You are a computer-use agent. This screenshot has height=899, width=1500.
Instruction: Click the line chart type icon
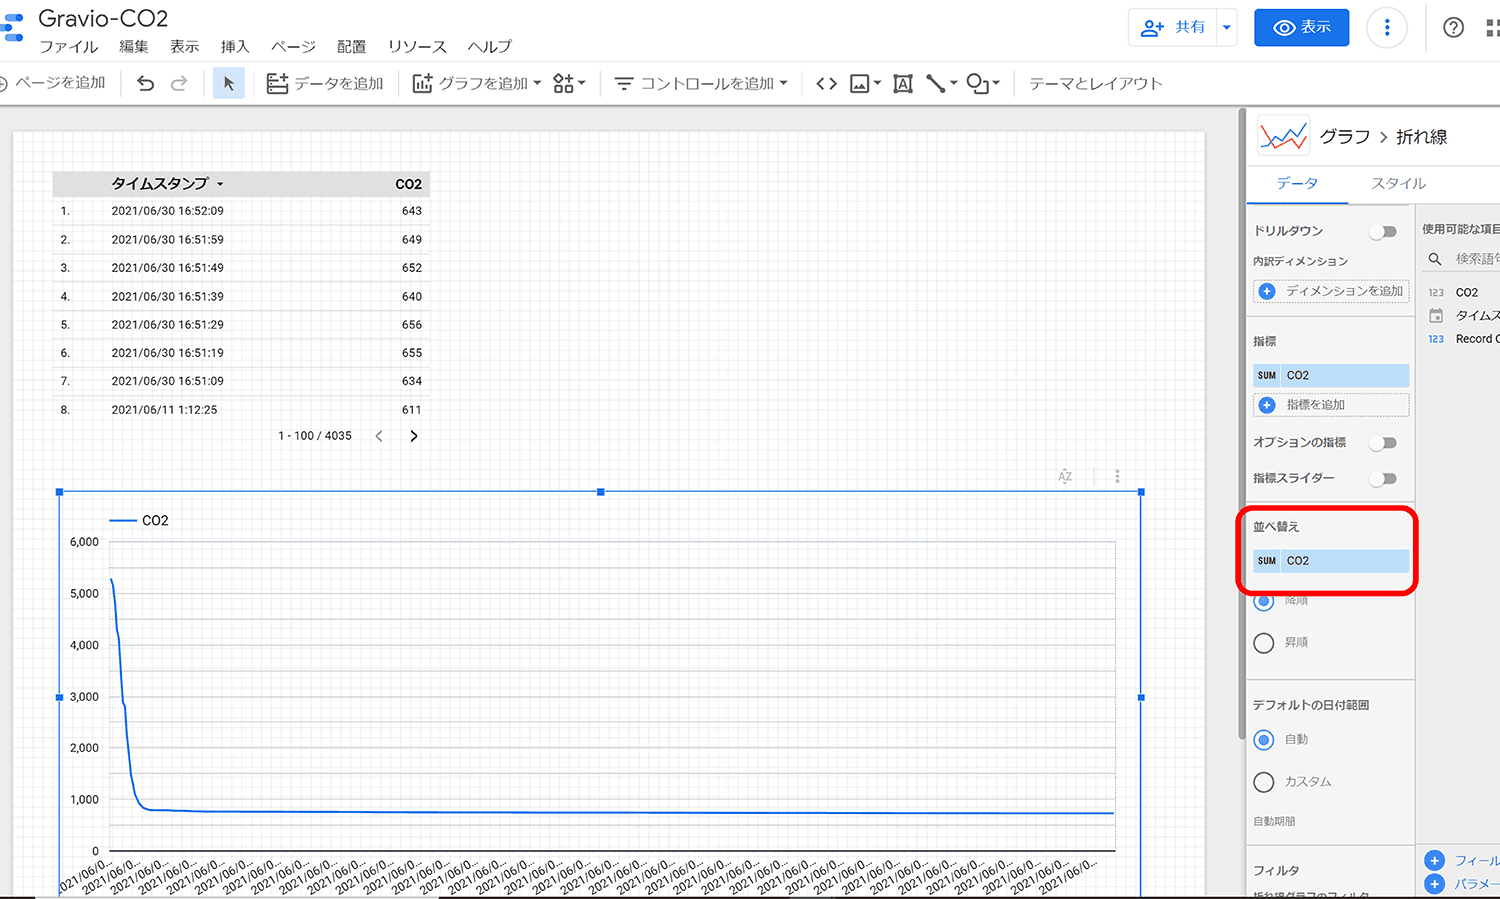1283,136
